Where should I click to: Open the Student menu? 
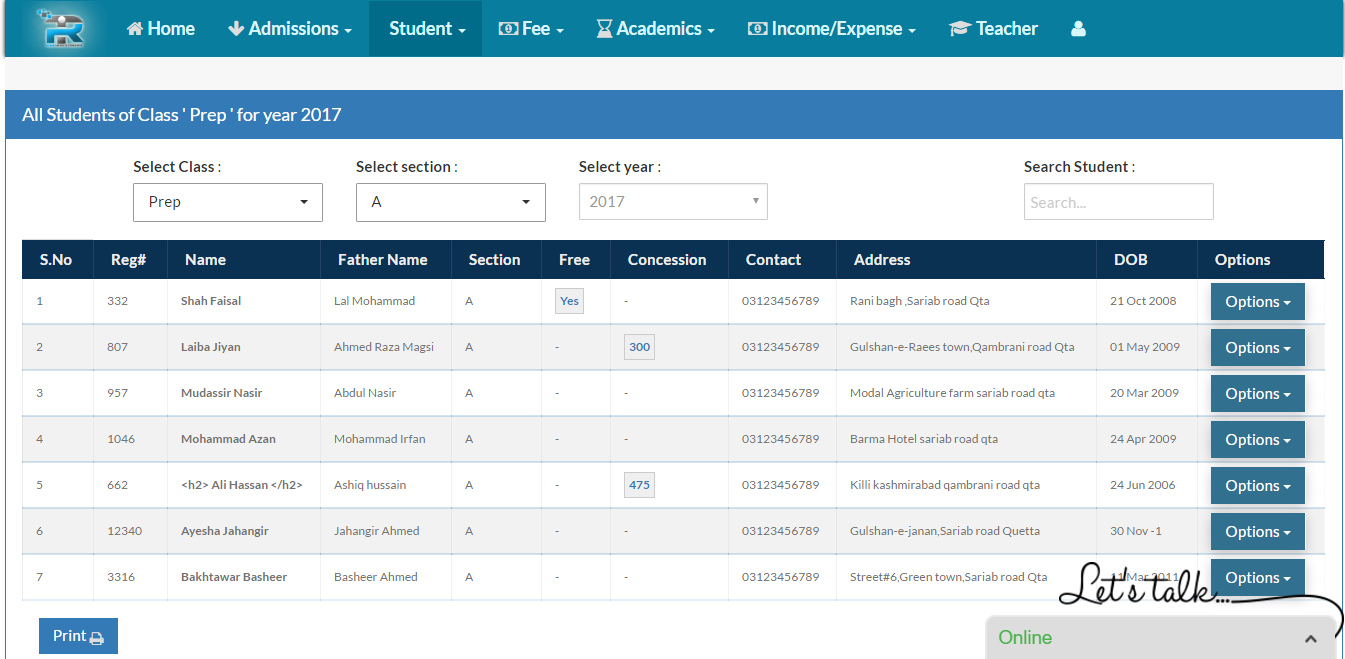tap(427, 29)
